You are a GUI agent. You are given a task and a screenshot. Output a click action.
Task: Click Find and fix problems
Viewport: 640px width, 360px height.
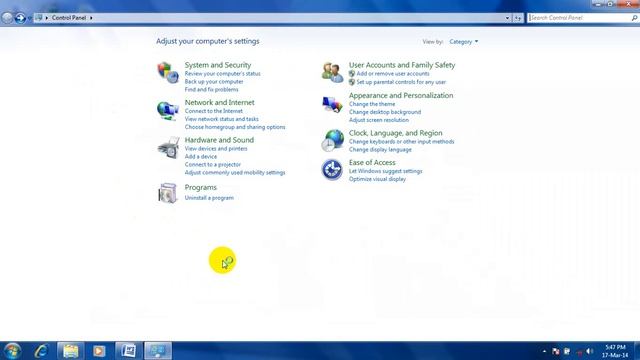[211, 89]
